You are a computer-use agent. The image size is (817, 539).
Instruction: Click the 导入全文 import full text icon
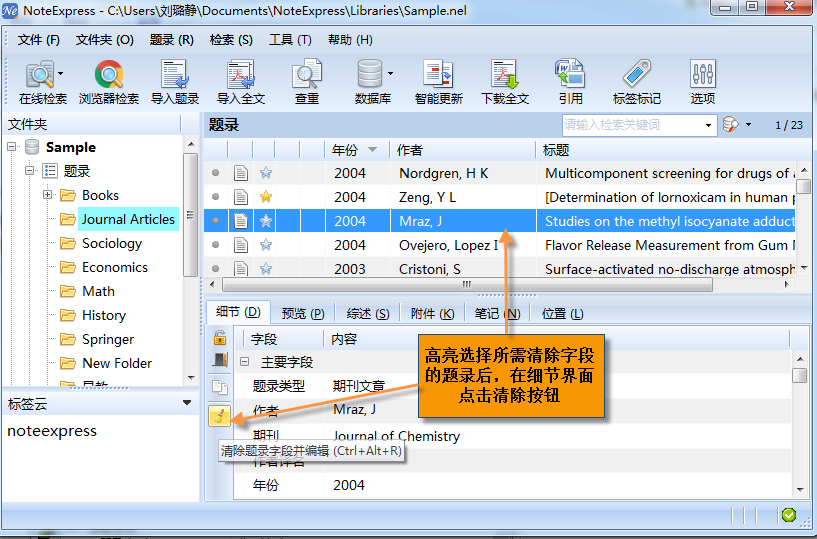coord(241,75)
